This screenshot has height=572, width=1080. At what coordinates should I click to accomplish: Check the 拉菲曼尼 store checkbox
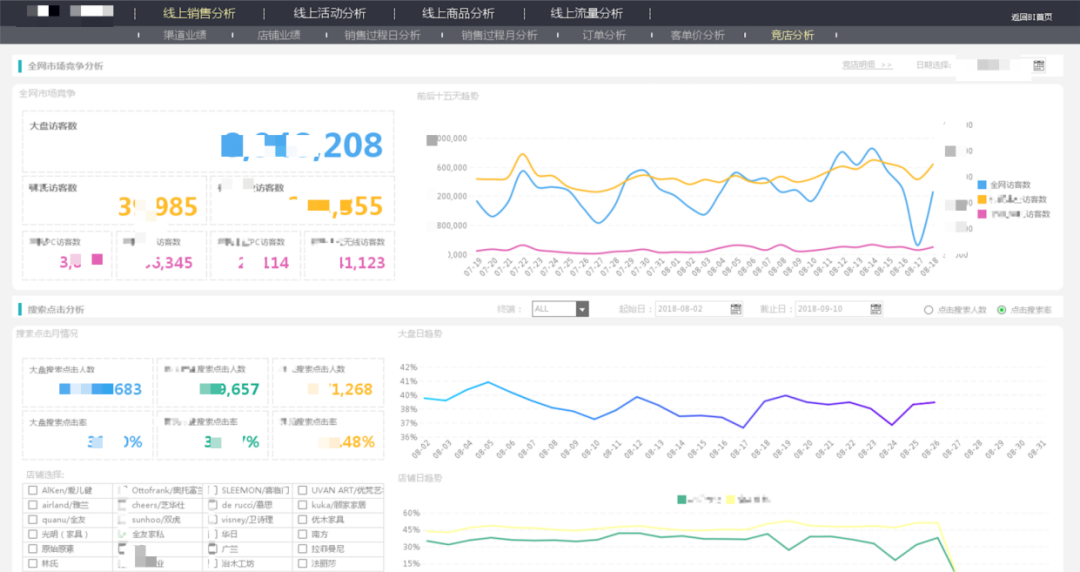coord(302,549)
